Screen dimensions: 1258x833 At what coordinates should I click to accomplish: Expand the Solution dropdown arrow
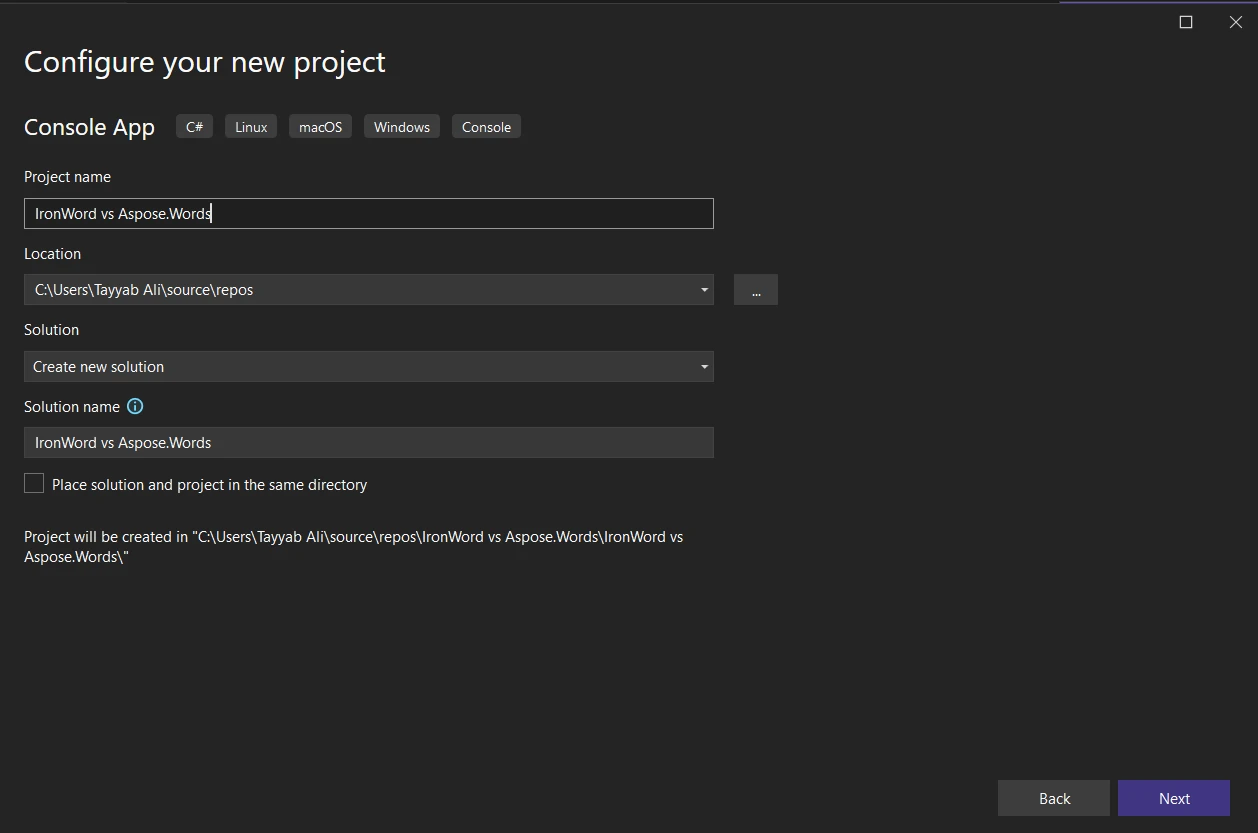click(704, 367)
